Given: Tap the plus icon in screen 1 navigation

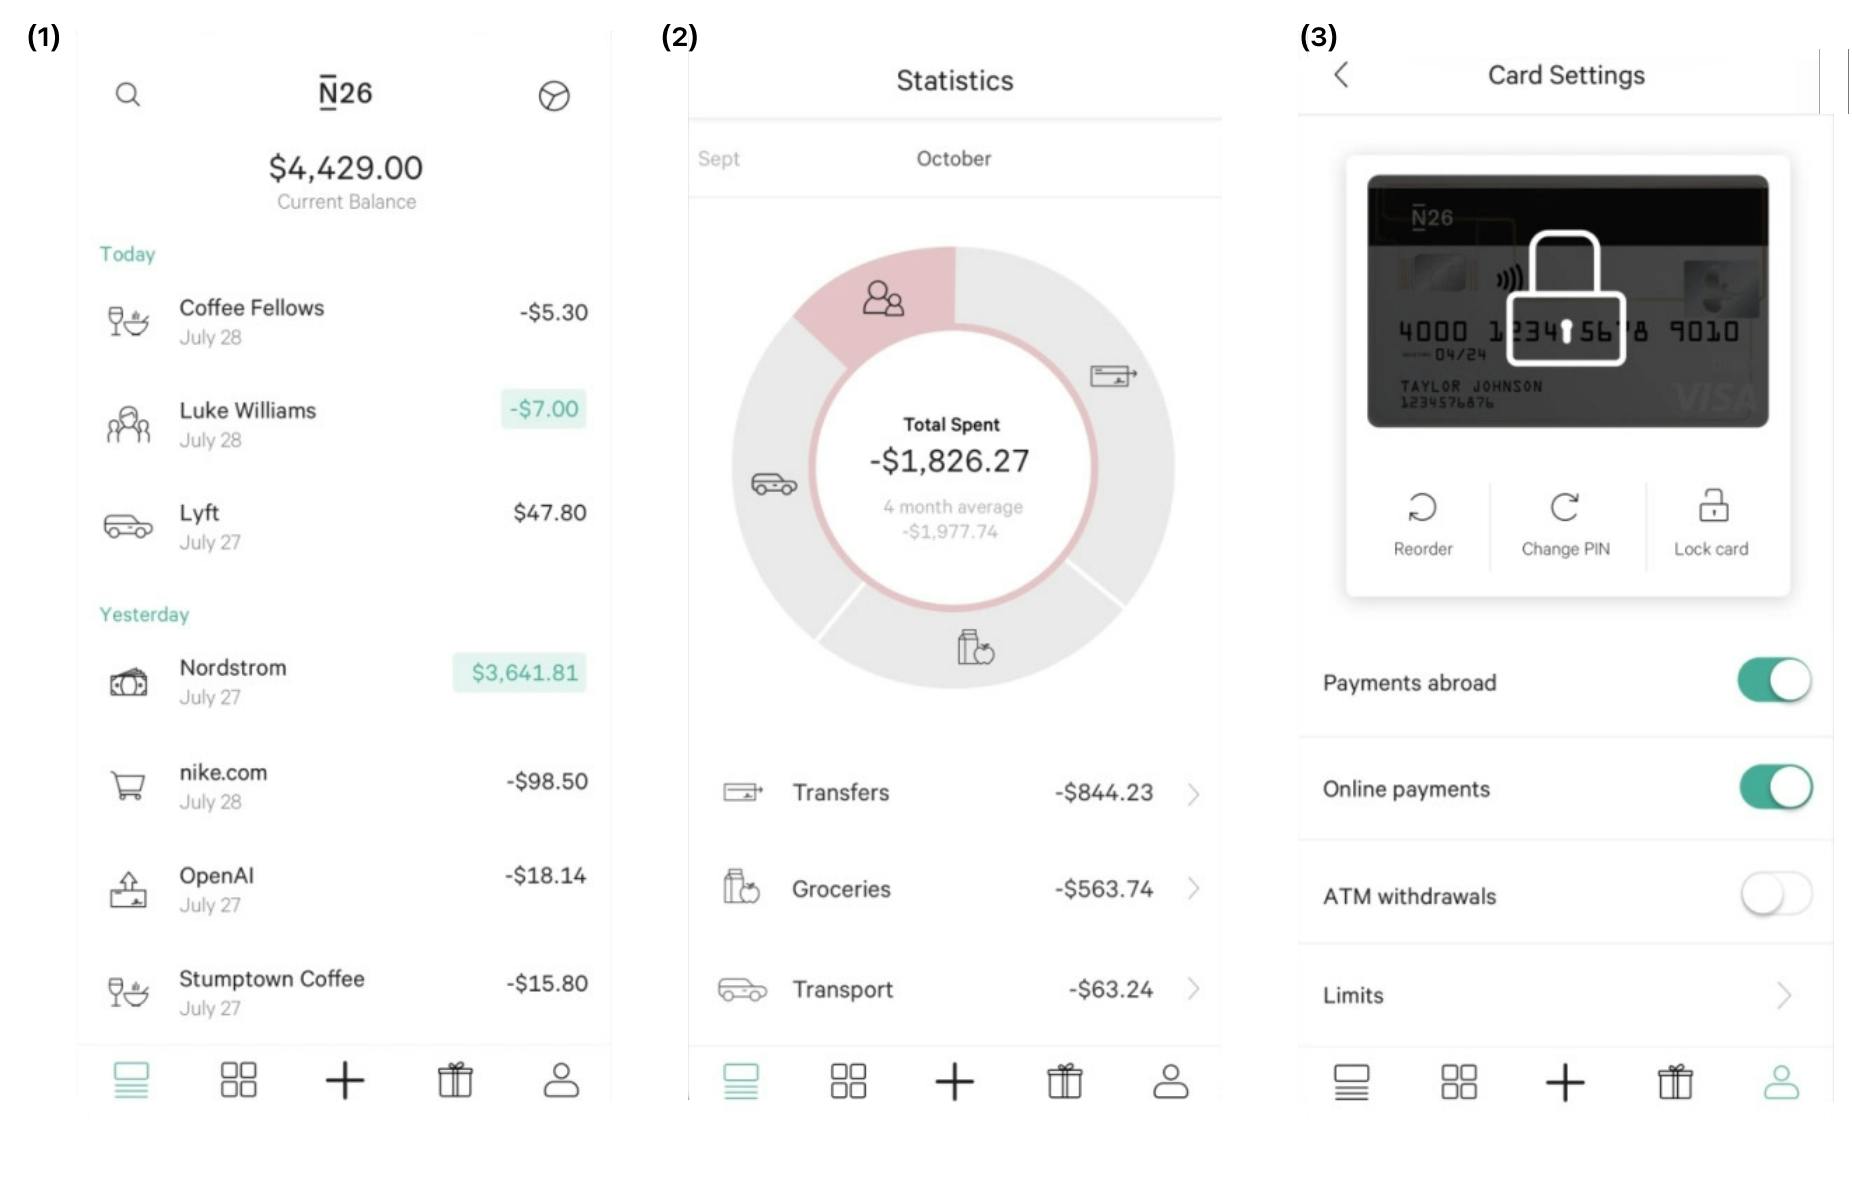Looking at the screenshot, I should tap(345, 1080).
